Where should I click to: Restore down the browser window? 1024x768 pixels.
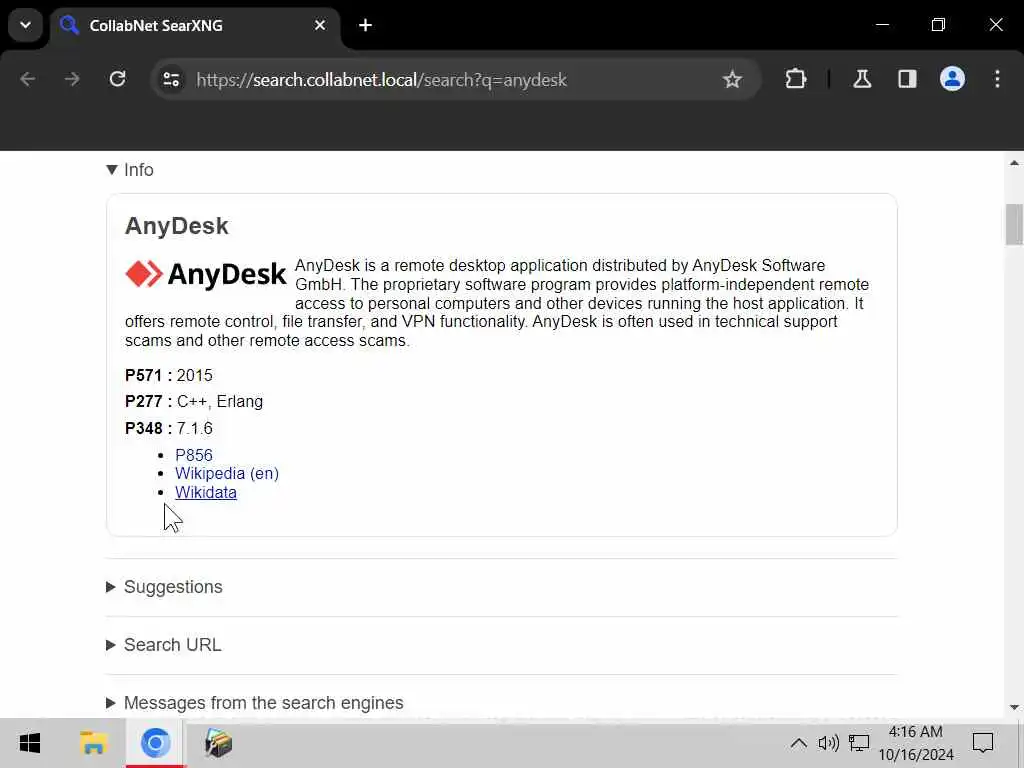coord(938,25)
